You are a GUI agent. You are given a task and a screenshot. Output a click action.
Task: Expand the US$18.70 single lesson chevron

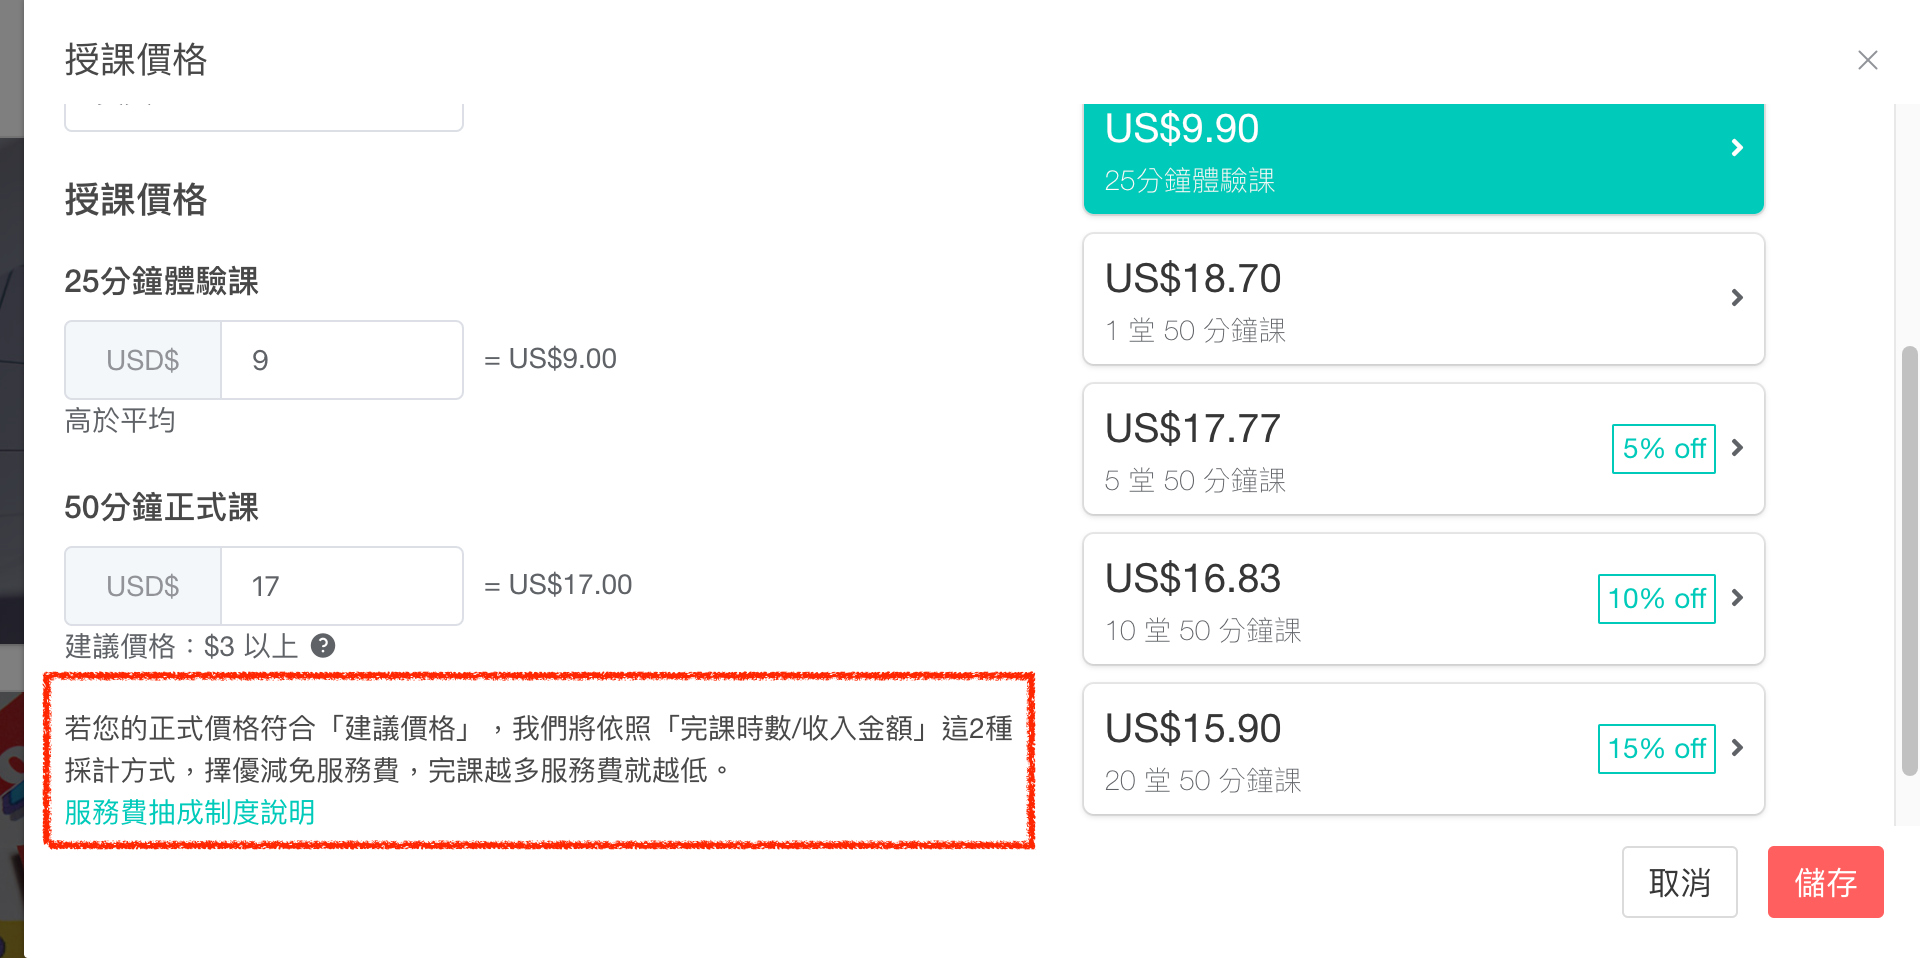coord(1737,298)
